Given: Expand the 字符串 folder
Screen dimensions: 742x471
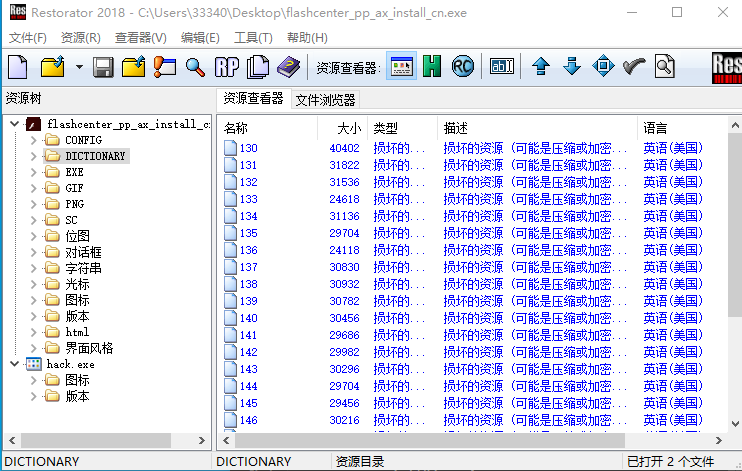Looking at the screenshot, I should pyautogui.click(x=33, y=268).
